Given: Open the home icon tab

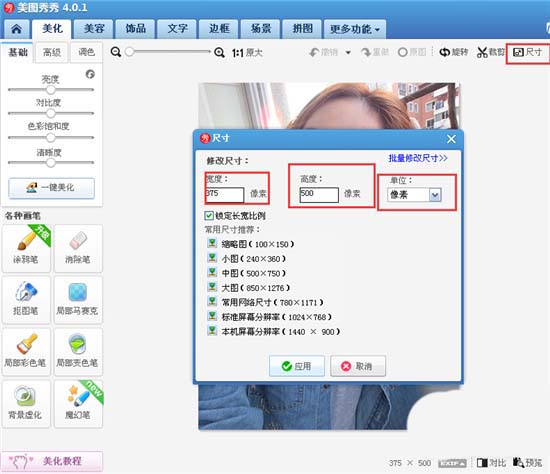Looking at the screenshot, I should (16, 29).
